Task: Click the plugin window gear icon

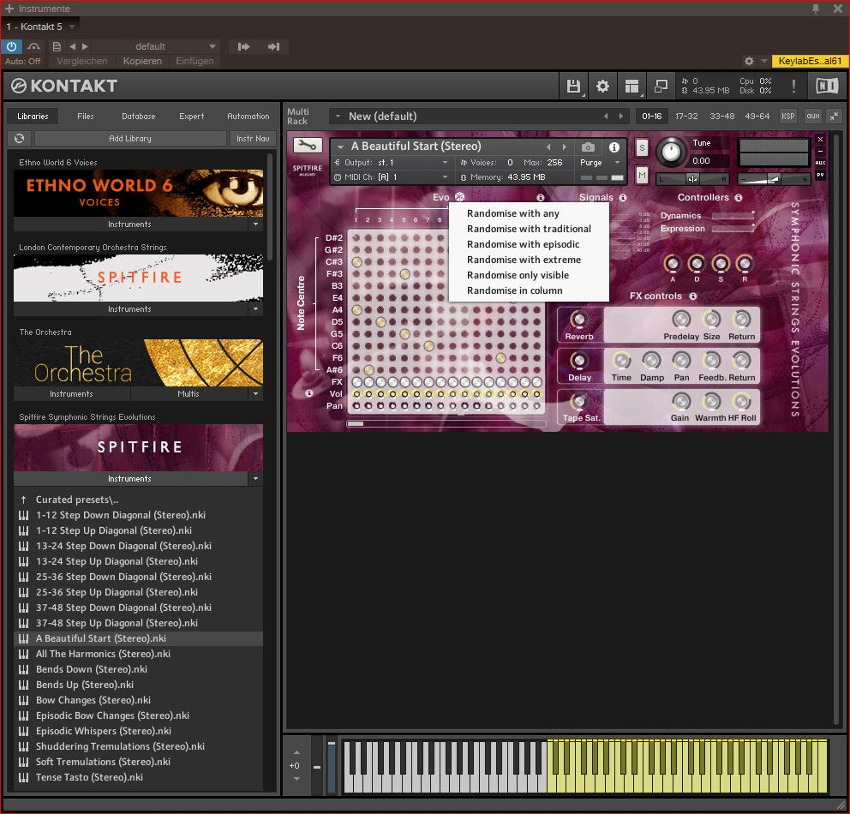Action: [749, 61]
